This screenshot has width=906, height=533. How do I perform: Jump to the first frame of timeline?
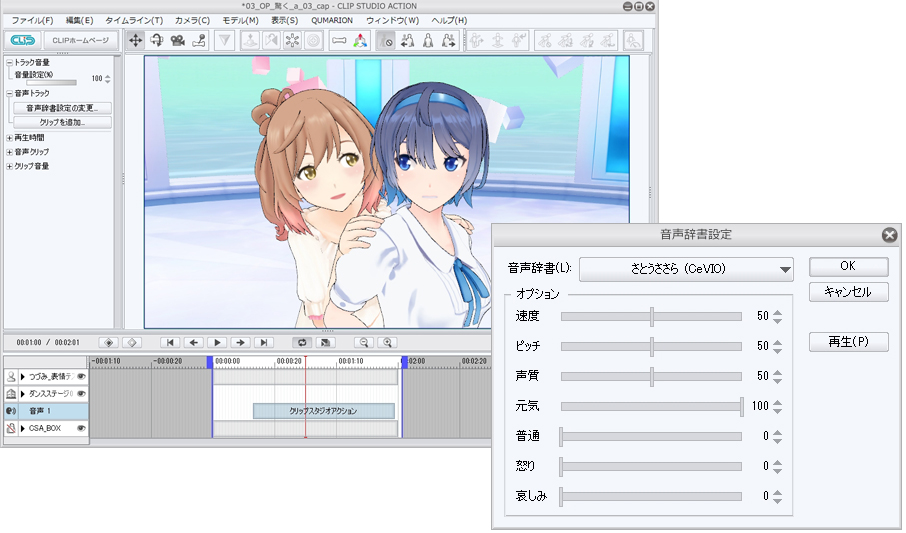coord(171,342)
